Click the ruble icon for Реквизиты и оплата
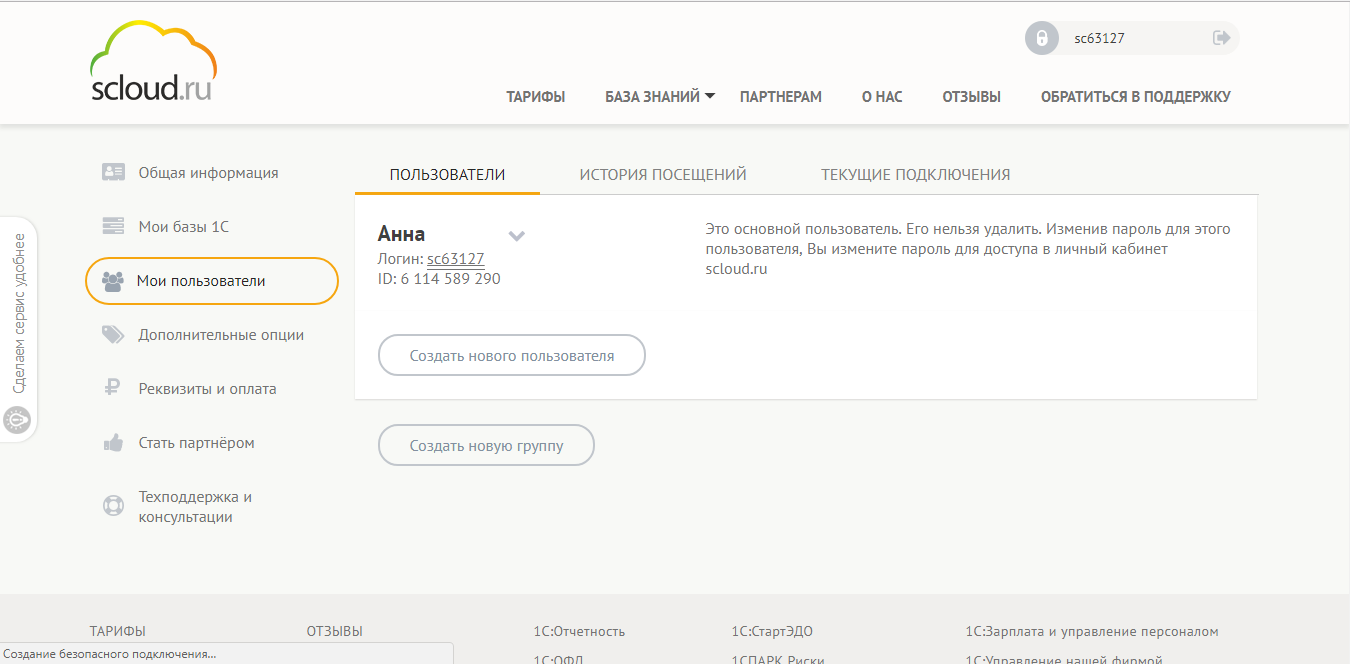The height and width of the screenshot is (664, 1350). pos(113,389)
